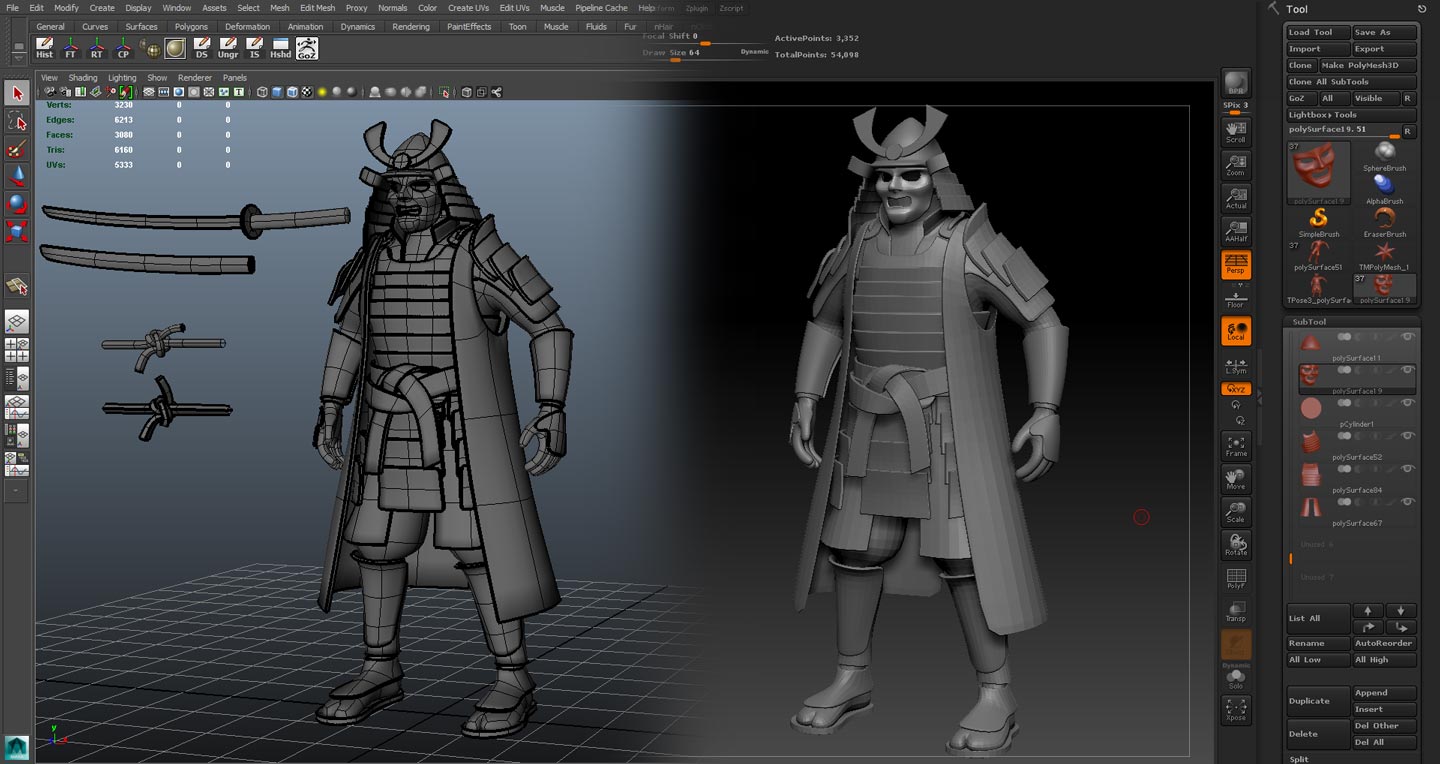This screenshot has height=764, width=1440.
Task: Toggle Persp perspective mode off
Action: (1236, 264)
